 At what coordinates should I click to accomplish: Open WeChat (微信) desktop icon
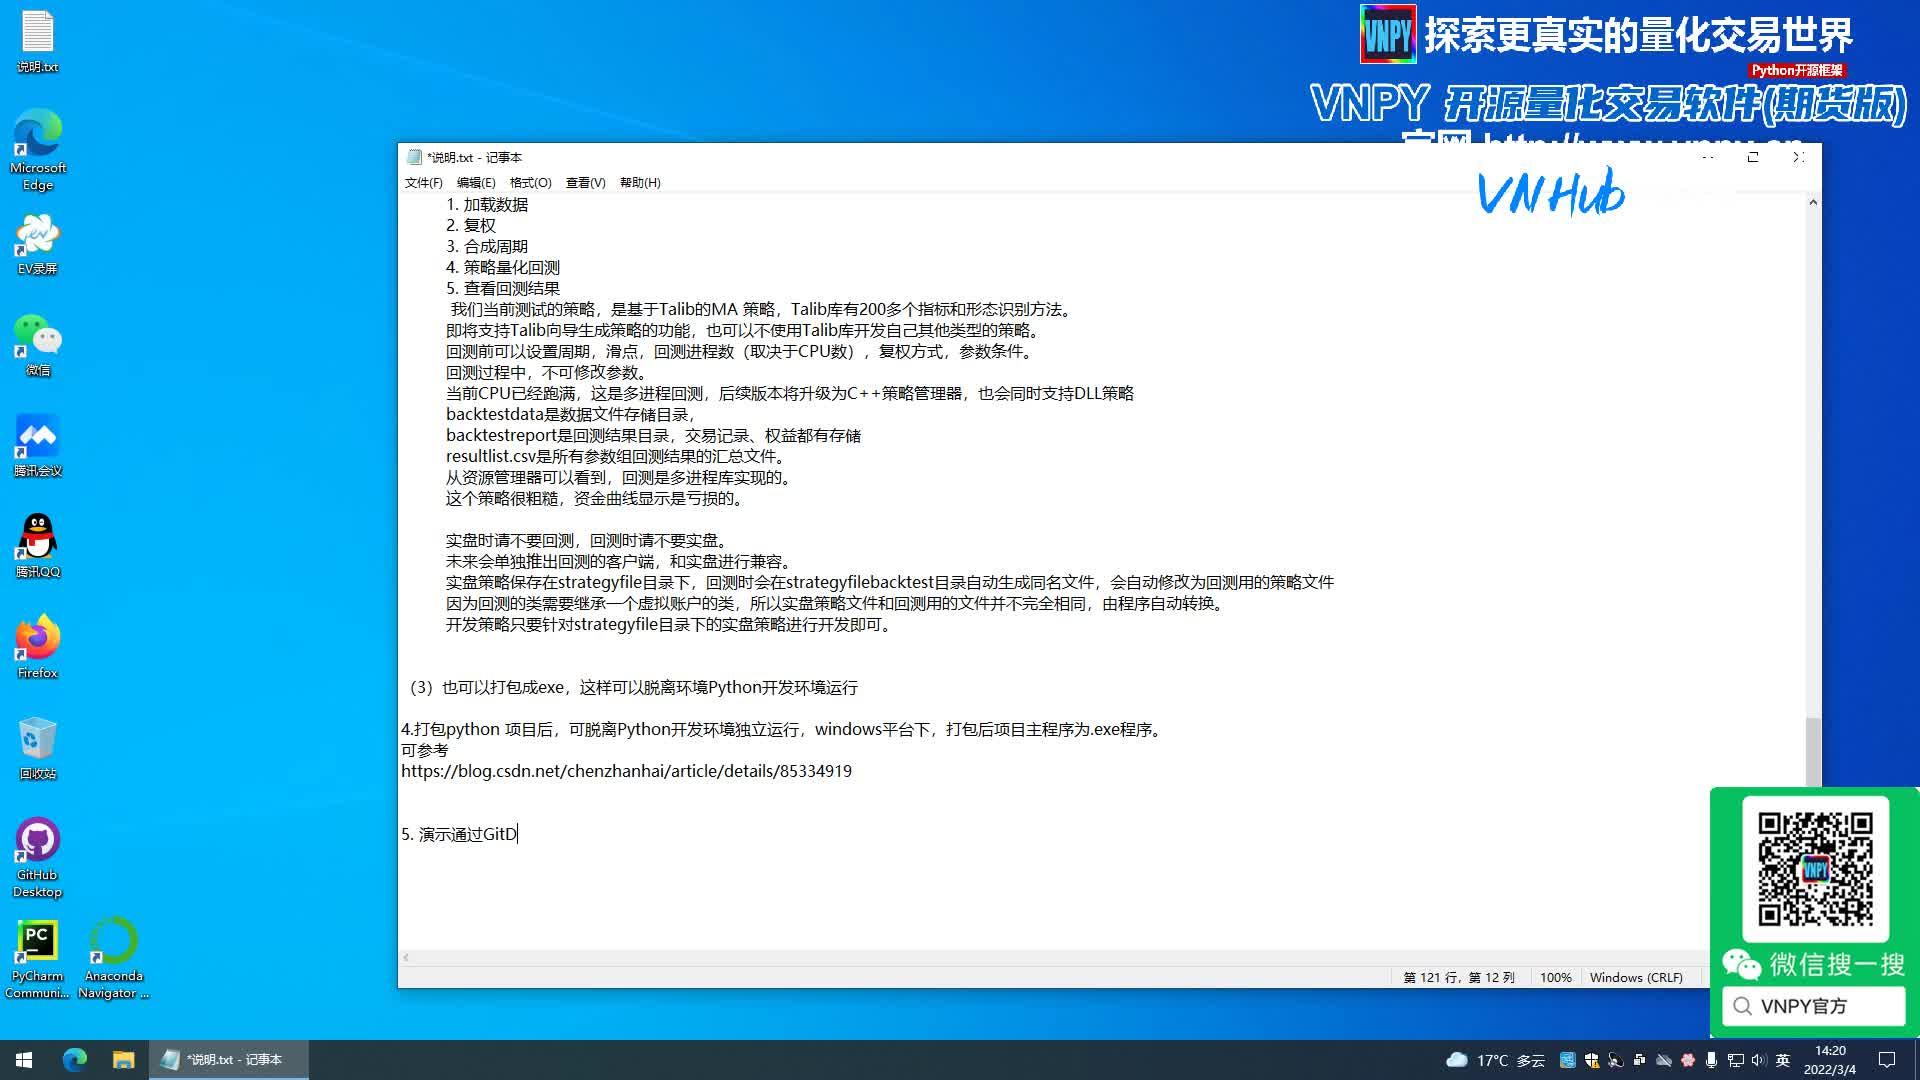click(37, 335)
